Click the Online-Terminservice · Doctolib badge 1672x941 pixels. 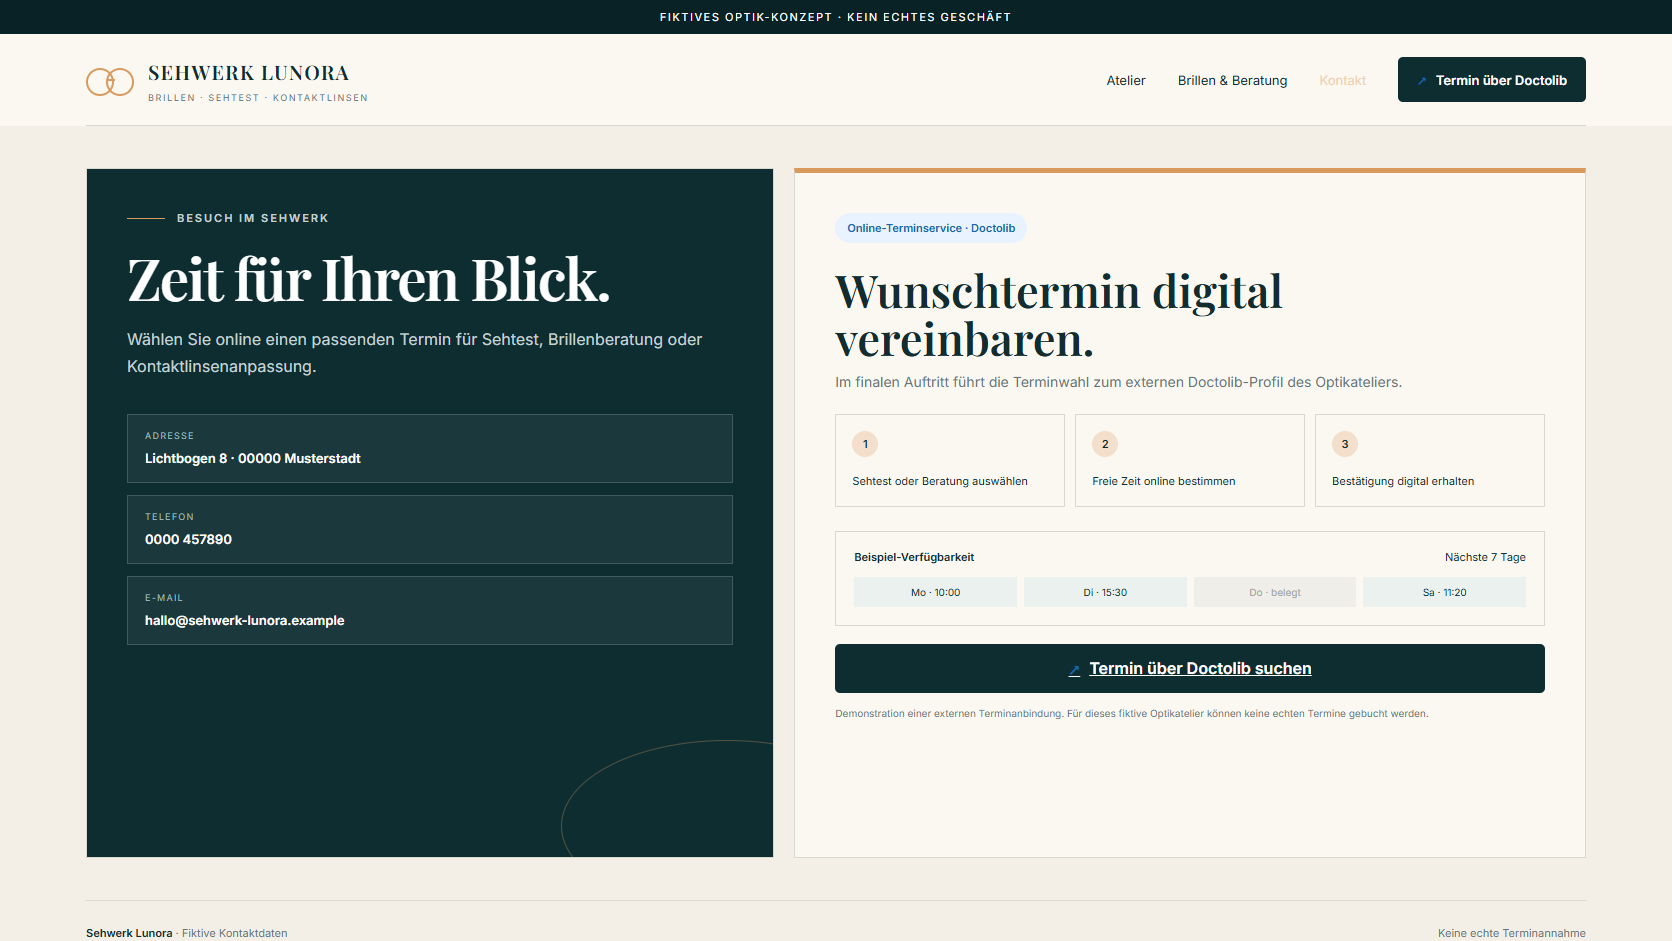click(x=931, y=228)
